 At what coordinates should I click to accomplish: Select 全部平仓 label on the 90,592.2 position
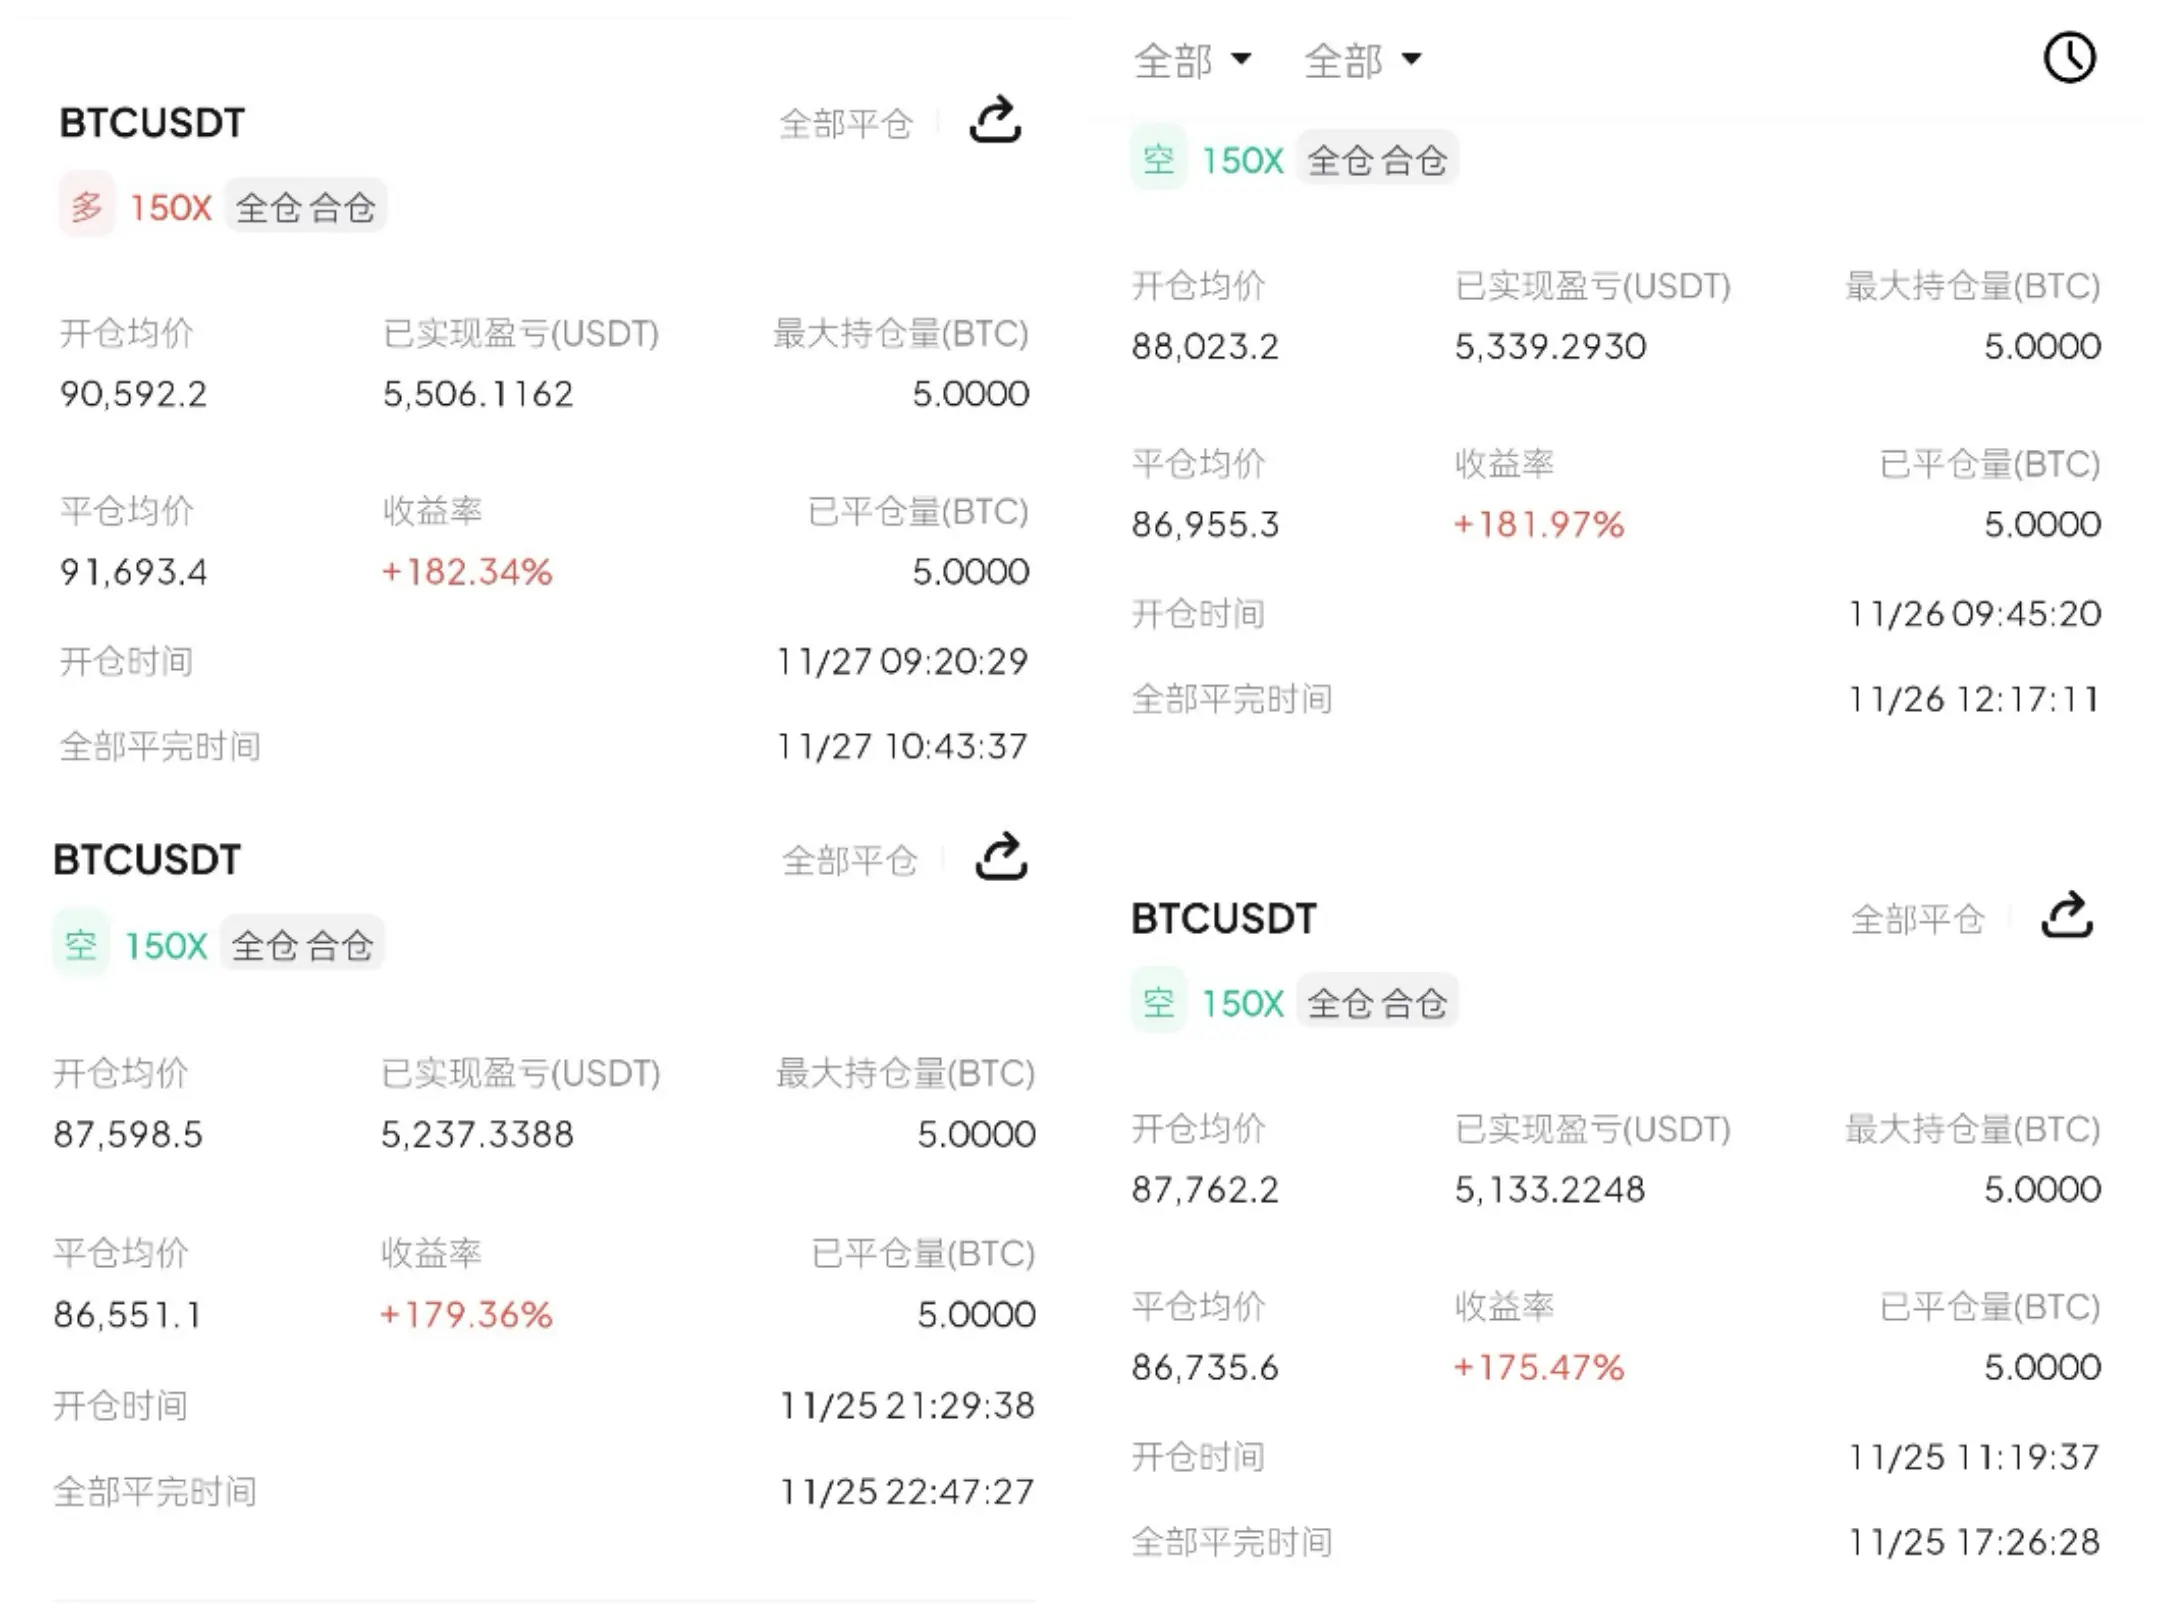click(x=846, y=124)
